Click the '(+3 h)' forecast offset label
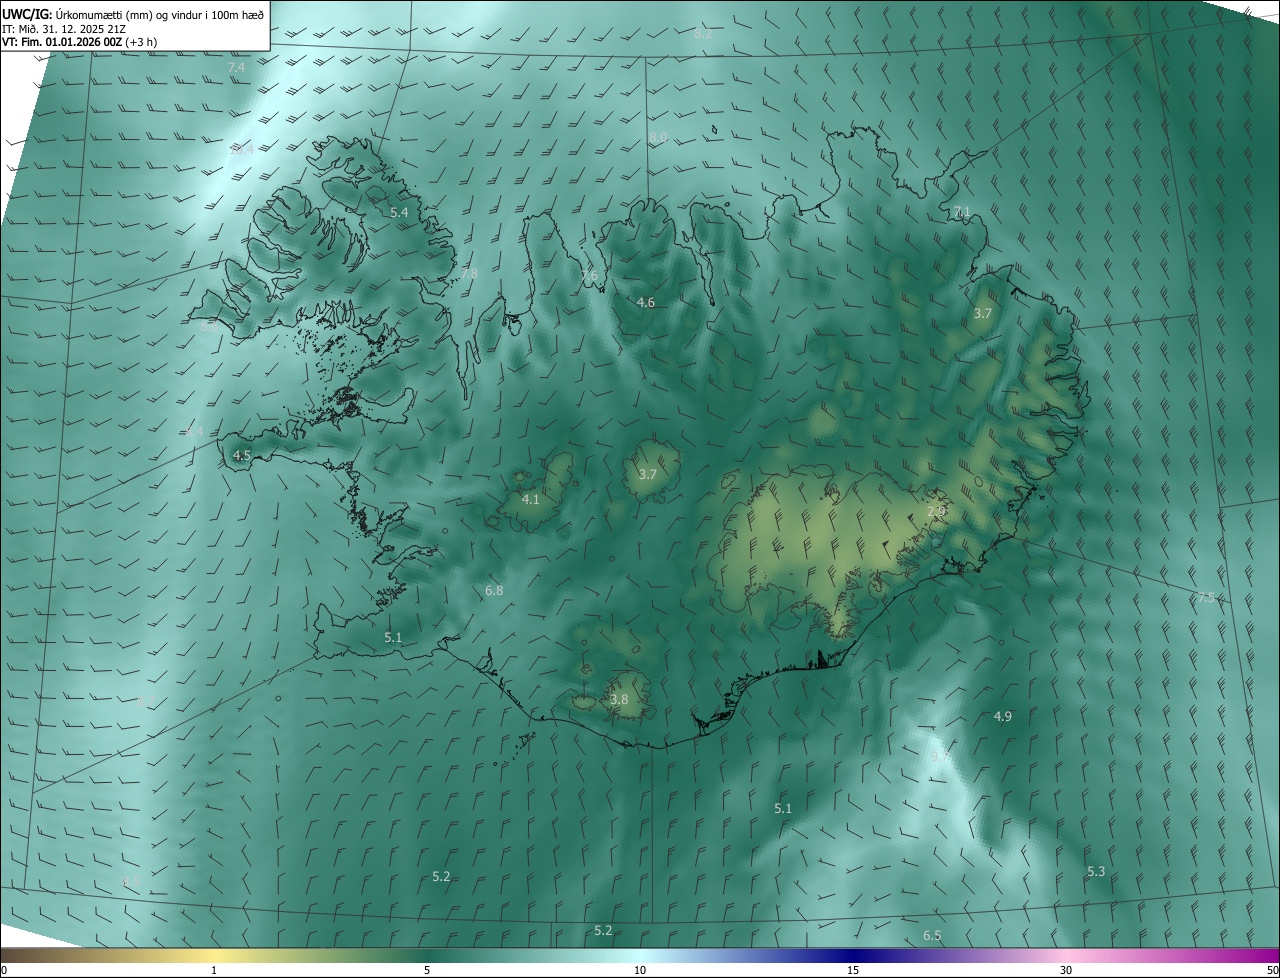The image size is (1280, 978). tap(141, 42)
